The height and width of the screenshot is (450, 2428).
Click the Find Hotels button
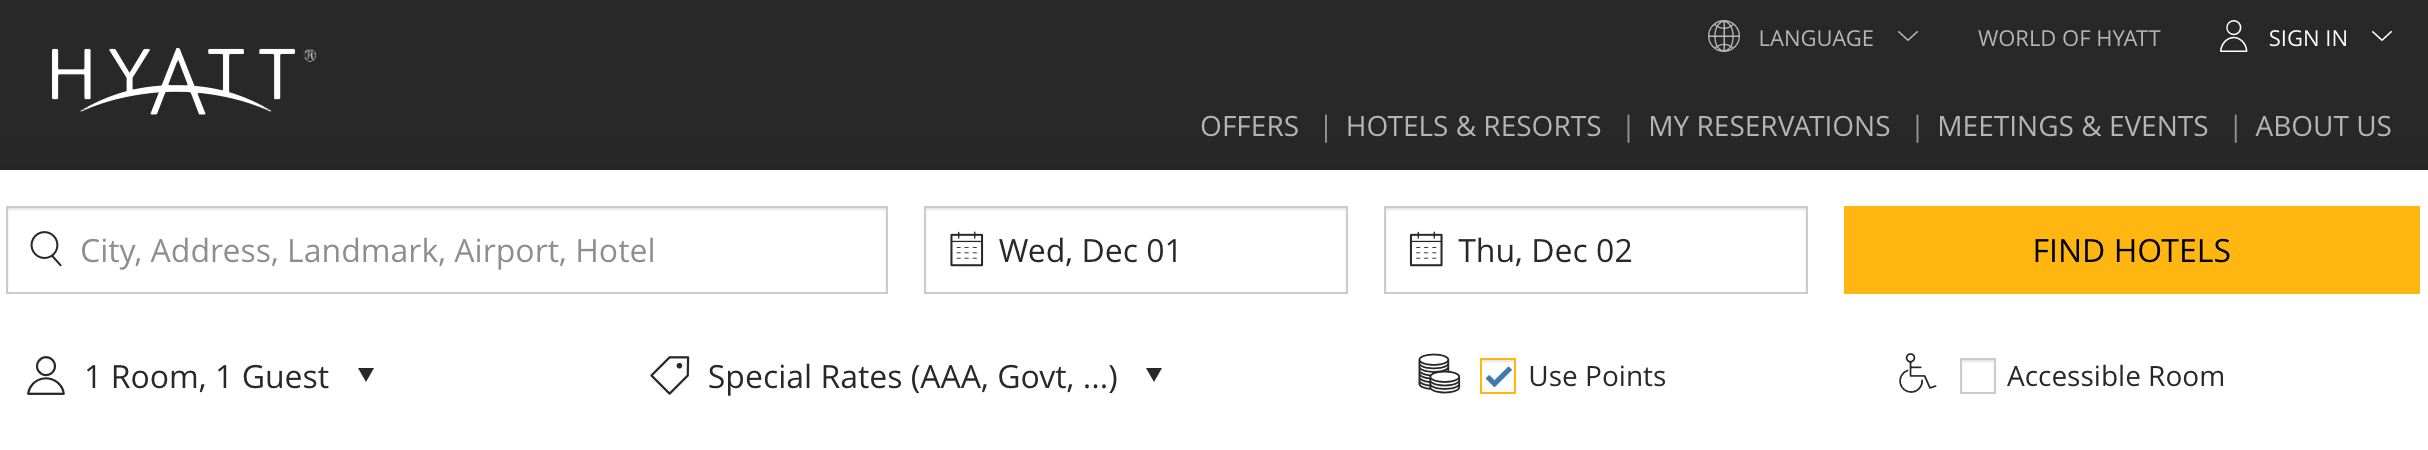pos(2132,250)
